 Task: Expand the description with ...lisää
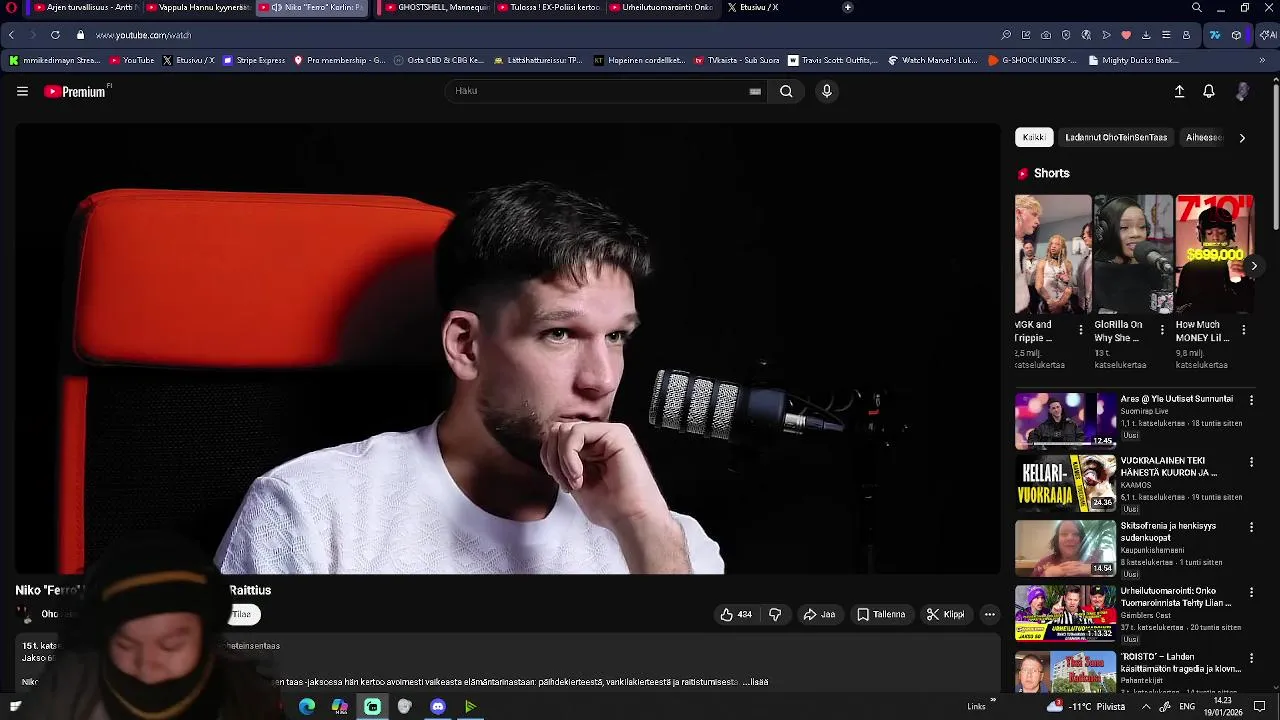[x=755, y=682]
